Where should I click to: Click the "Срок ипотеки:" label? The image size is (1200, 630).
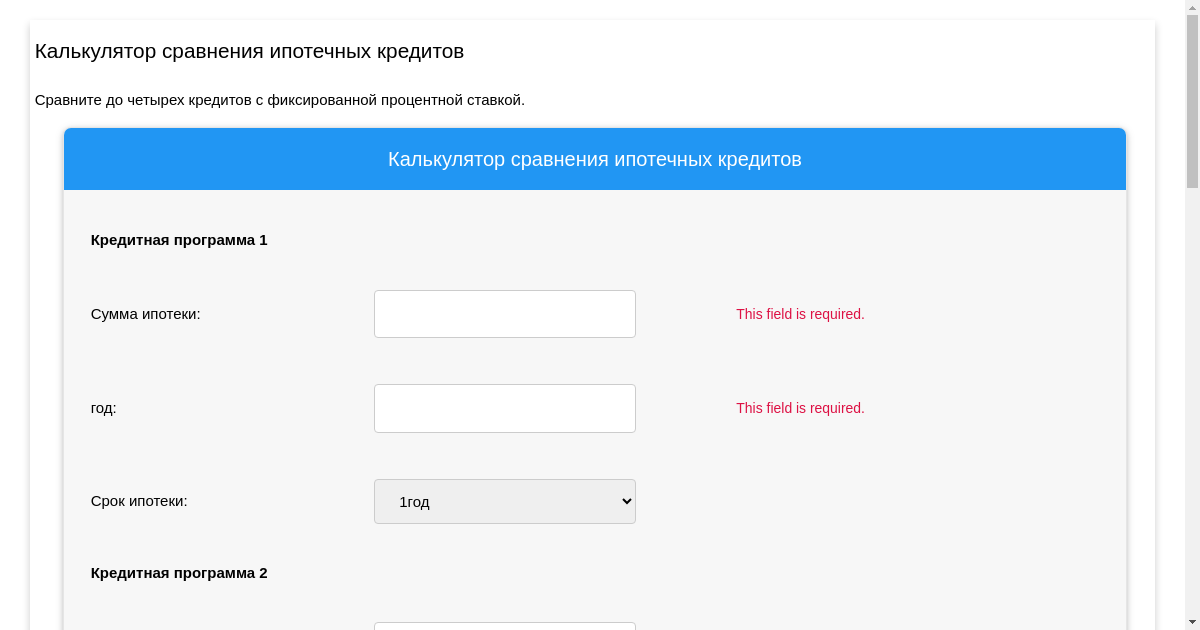click(139, 501)
